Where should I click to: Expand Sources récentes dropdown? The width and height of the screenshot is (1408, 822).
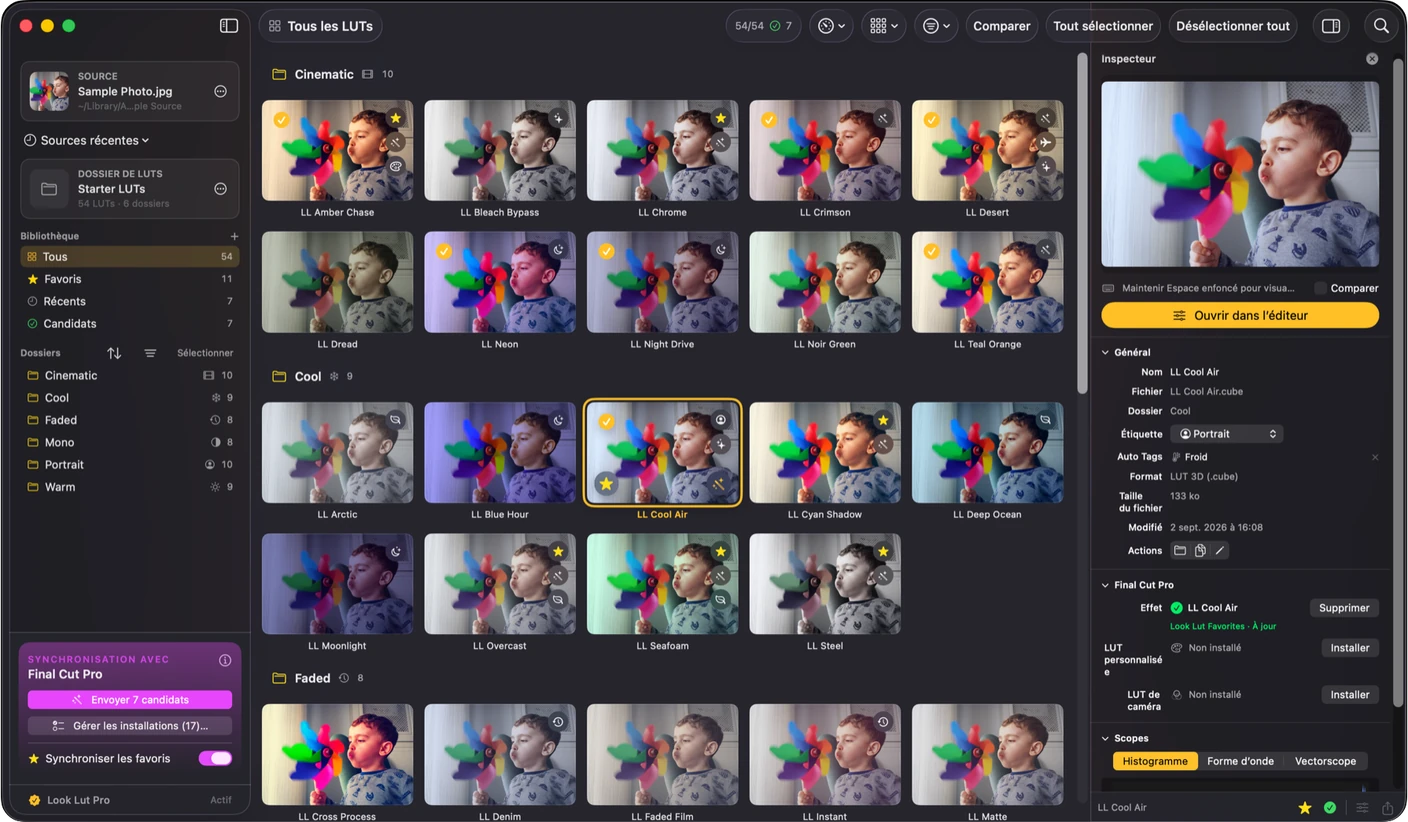coord(87,140)
